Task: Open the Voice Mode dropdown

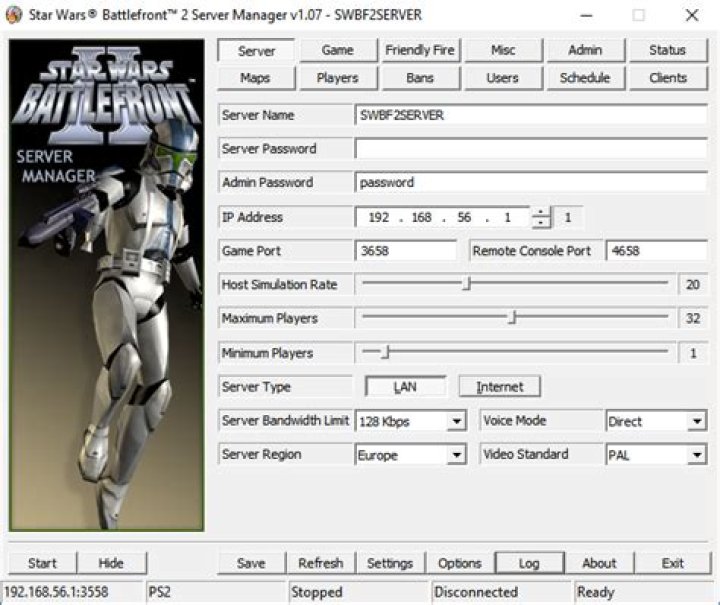Action: coord(697,422)
